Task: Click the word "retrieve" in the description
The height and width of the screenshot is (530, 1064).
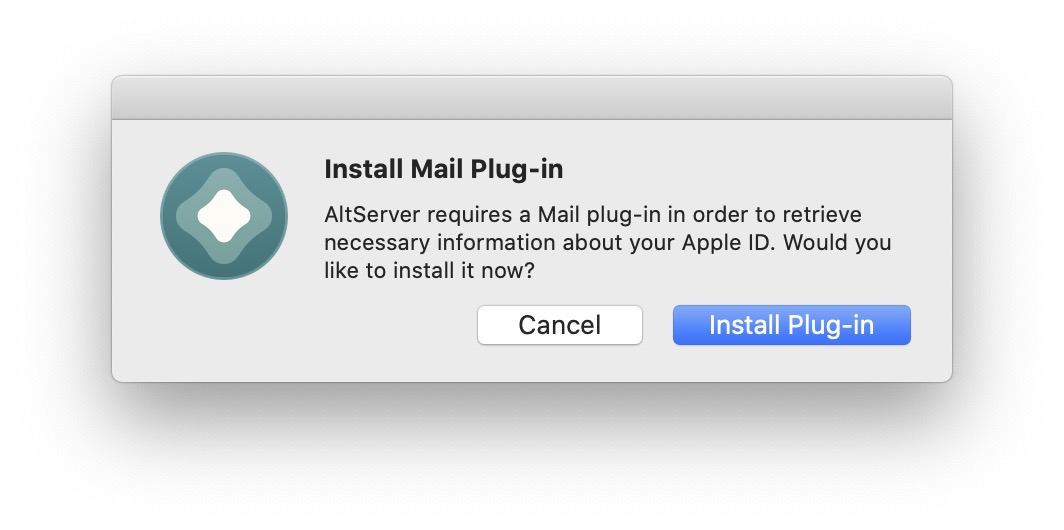Action: [819, 215]
